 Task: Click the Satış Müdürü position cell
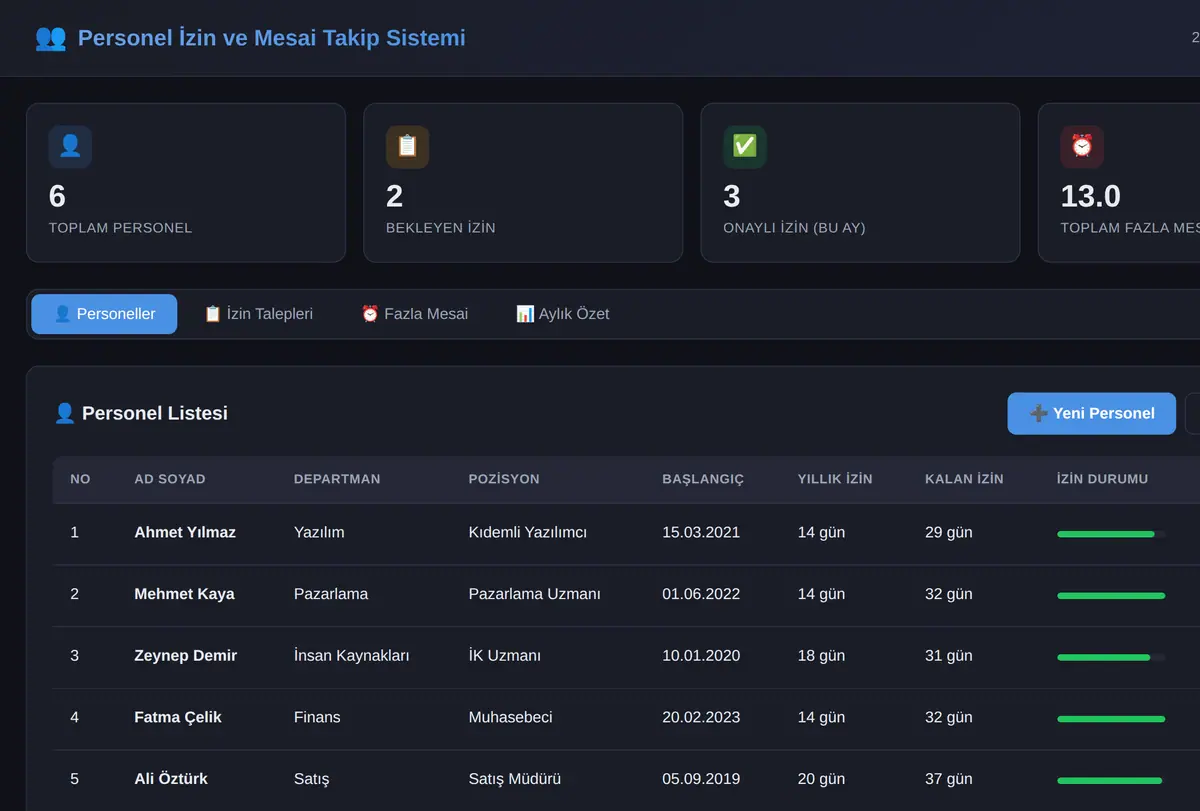(515, 779)
